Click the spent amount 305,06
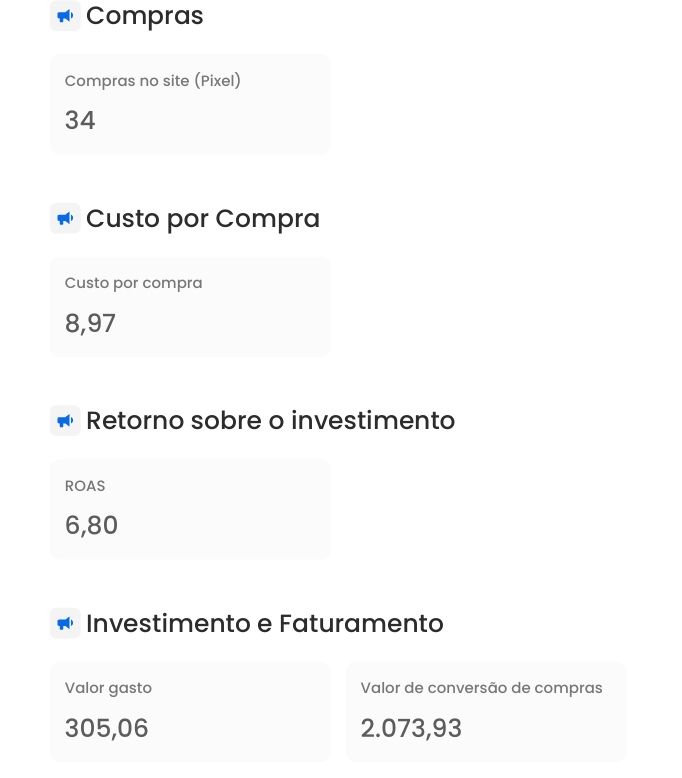Viewport: 682px width, 778px height. point(107,728)
